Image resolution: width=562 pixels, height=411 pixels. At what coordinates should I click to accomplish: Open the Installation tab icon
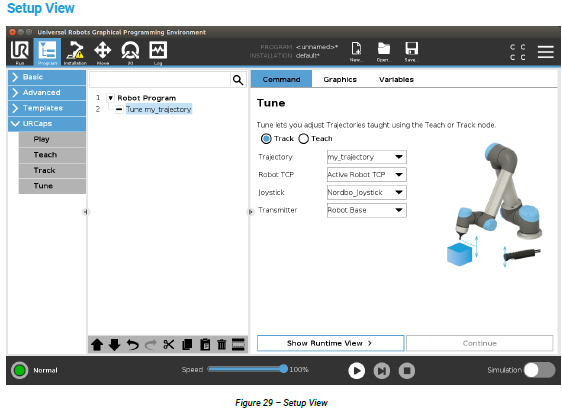coord(75,52)
